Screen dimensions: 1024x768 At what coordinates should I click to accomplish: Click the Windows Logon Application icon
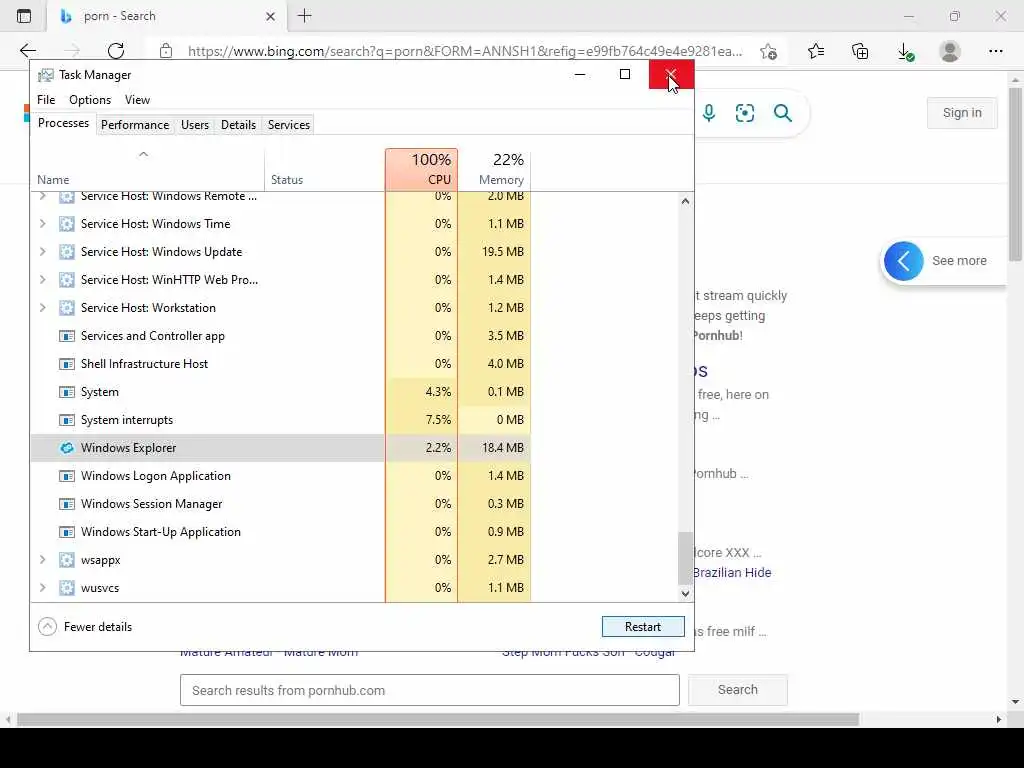[67, 476]
